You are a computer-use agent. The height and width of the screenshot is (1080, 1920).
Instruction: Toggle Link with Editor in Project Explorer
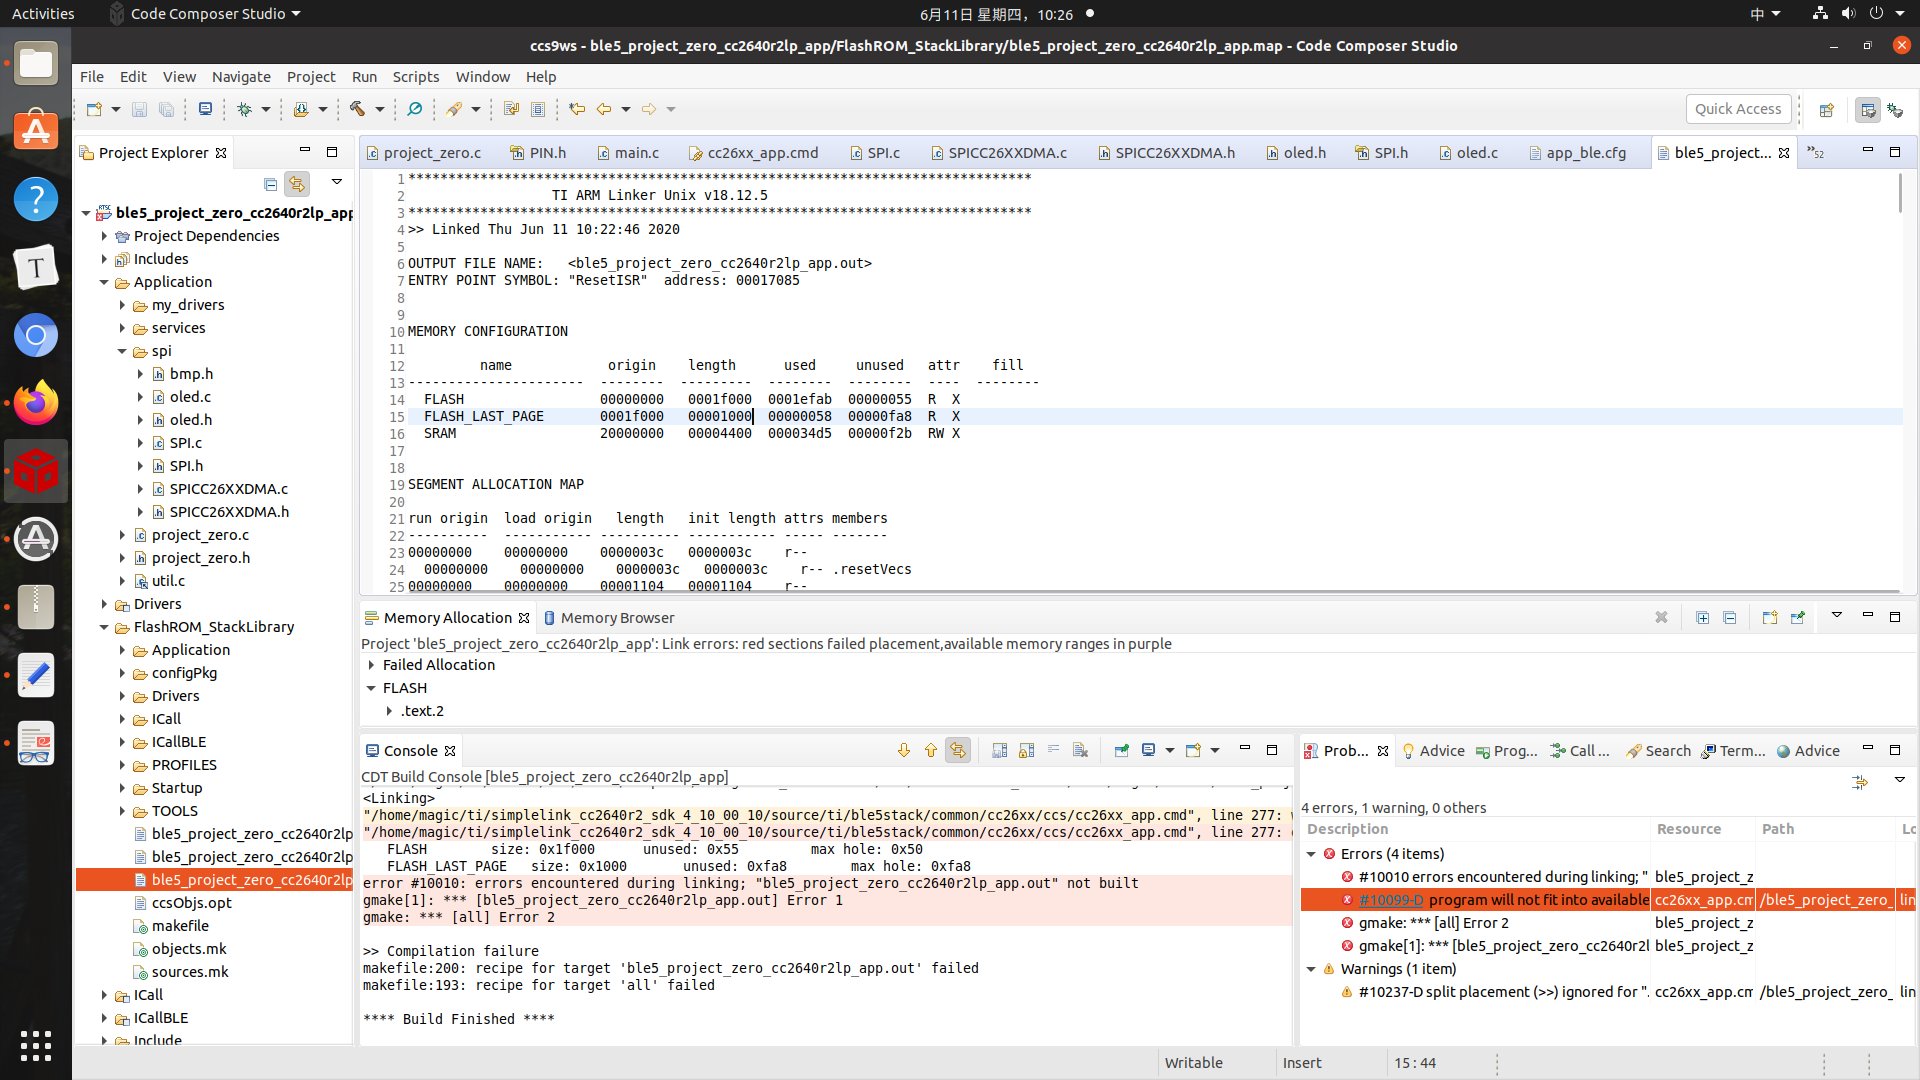coord(297,184)
